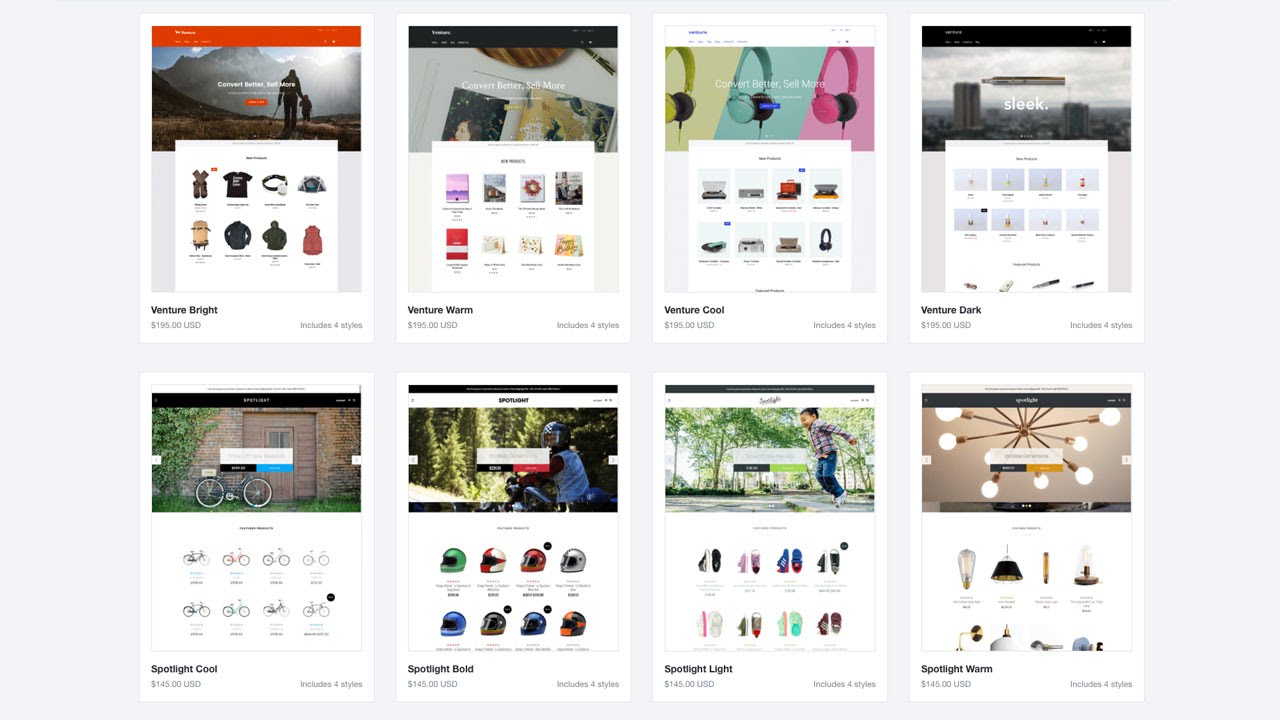Select the $145.00 USD price under Spotlight Light

point(689,684)
